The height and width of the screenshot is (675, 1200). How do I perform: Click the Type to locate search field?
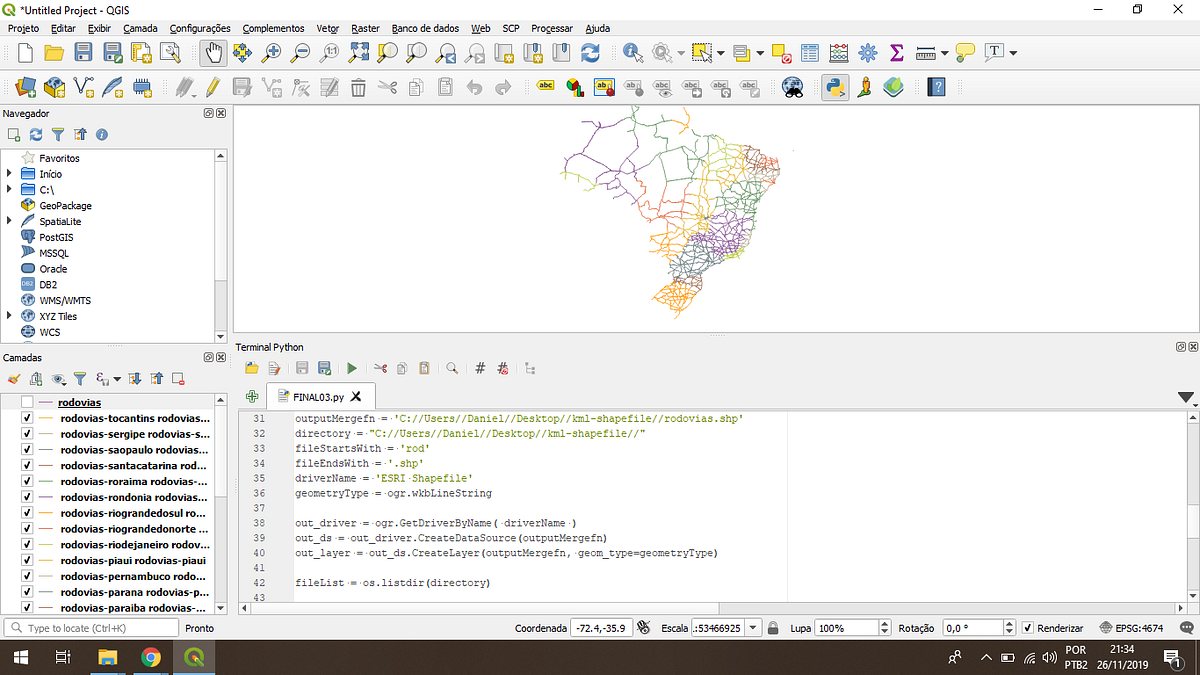tap(90, 627)
